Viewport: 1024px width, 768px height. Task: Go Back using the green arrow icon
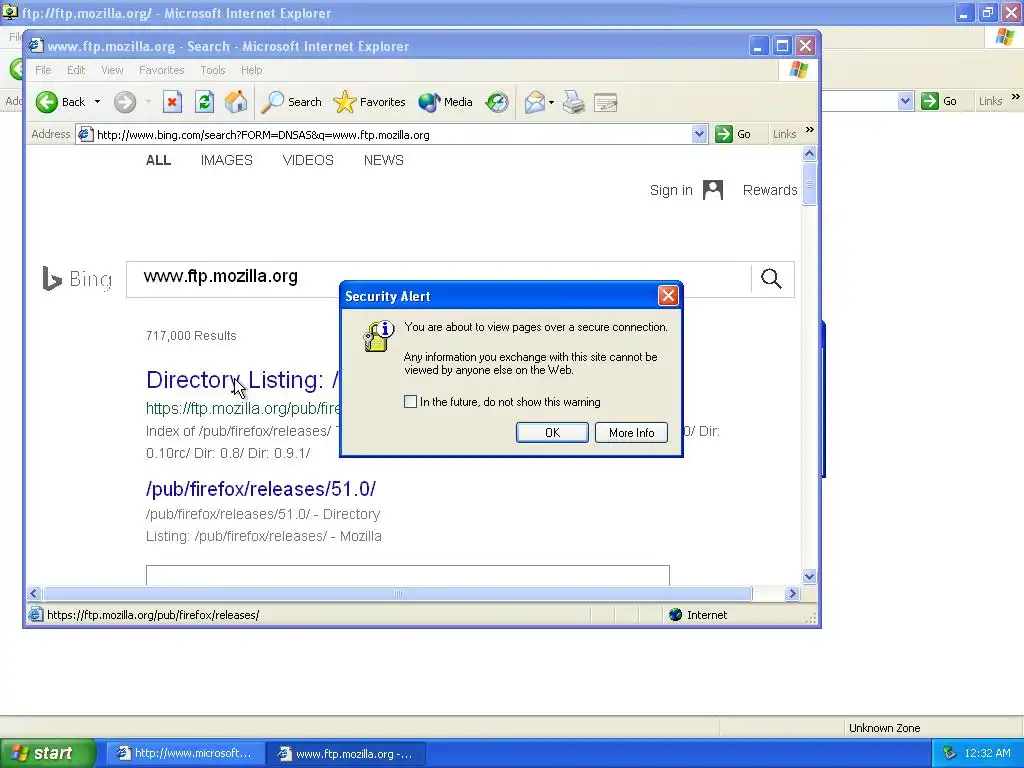coord(47,102)
